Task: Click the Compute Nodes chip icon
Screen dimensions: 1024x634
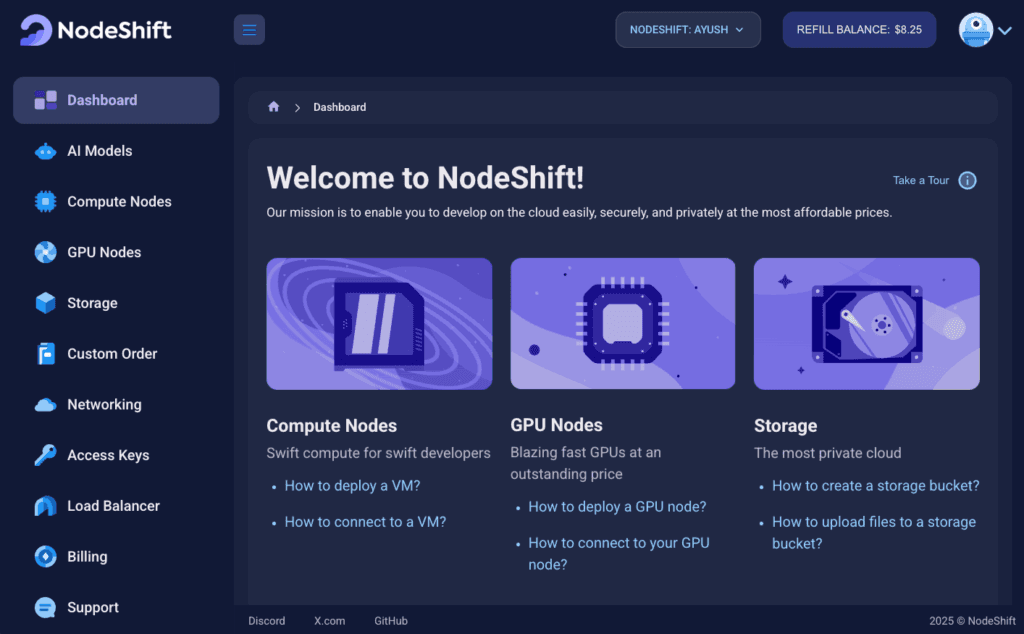Action: click(x=45, y=202)
